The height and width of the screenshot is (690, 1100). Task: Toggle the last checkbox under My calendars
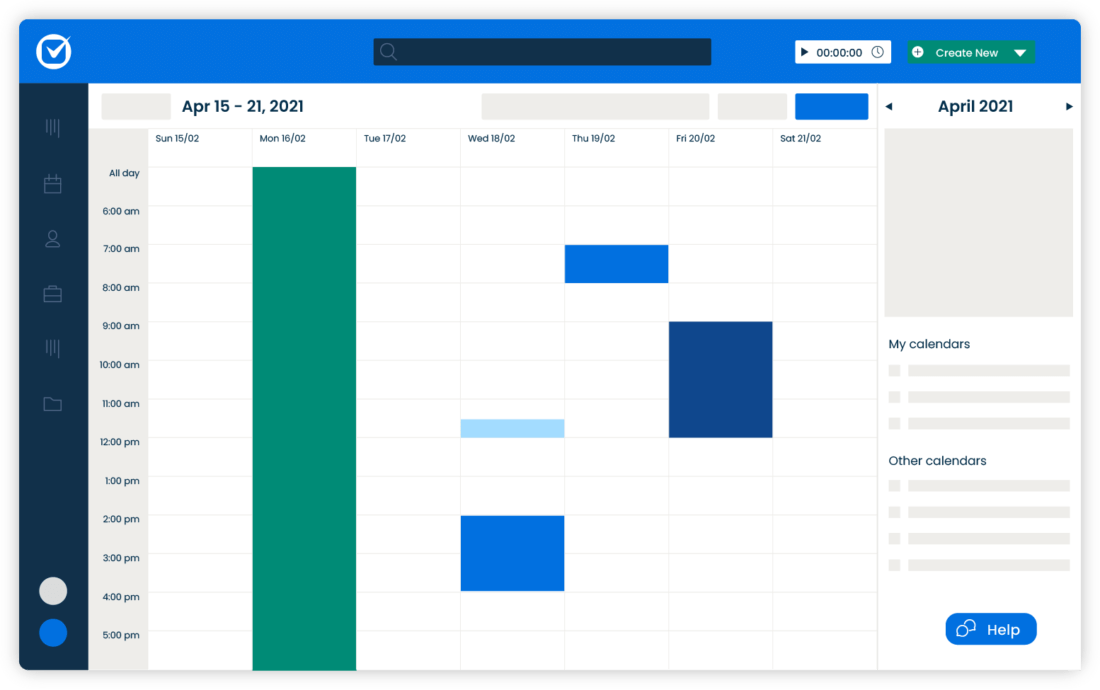click(x=894, y=423)
